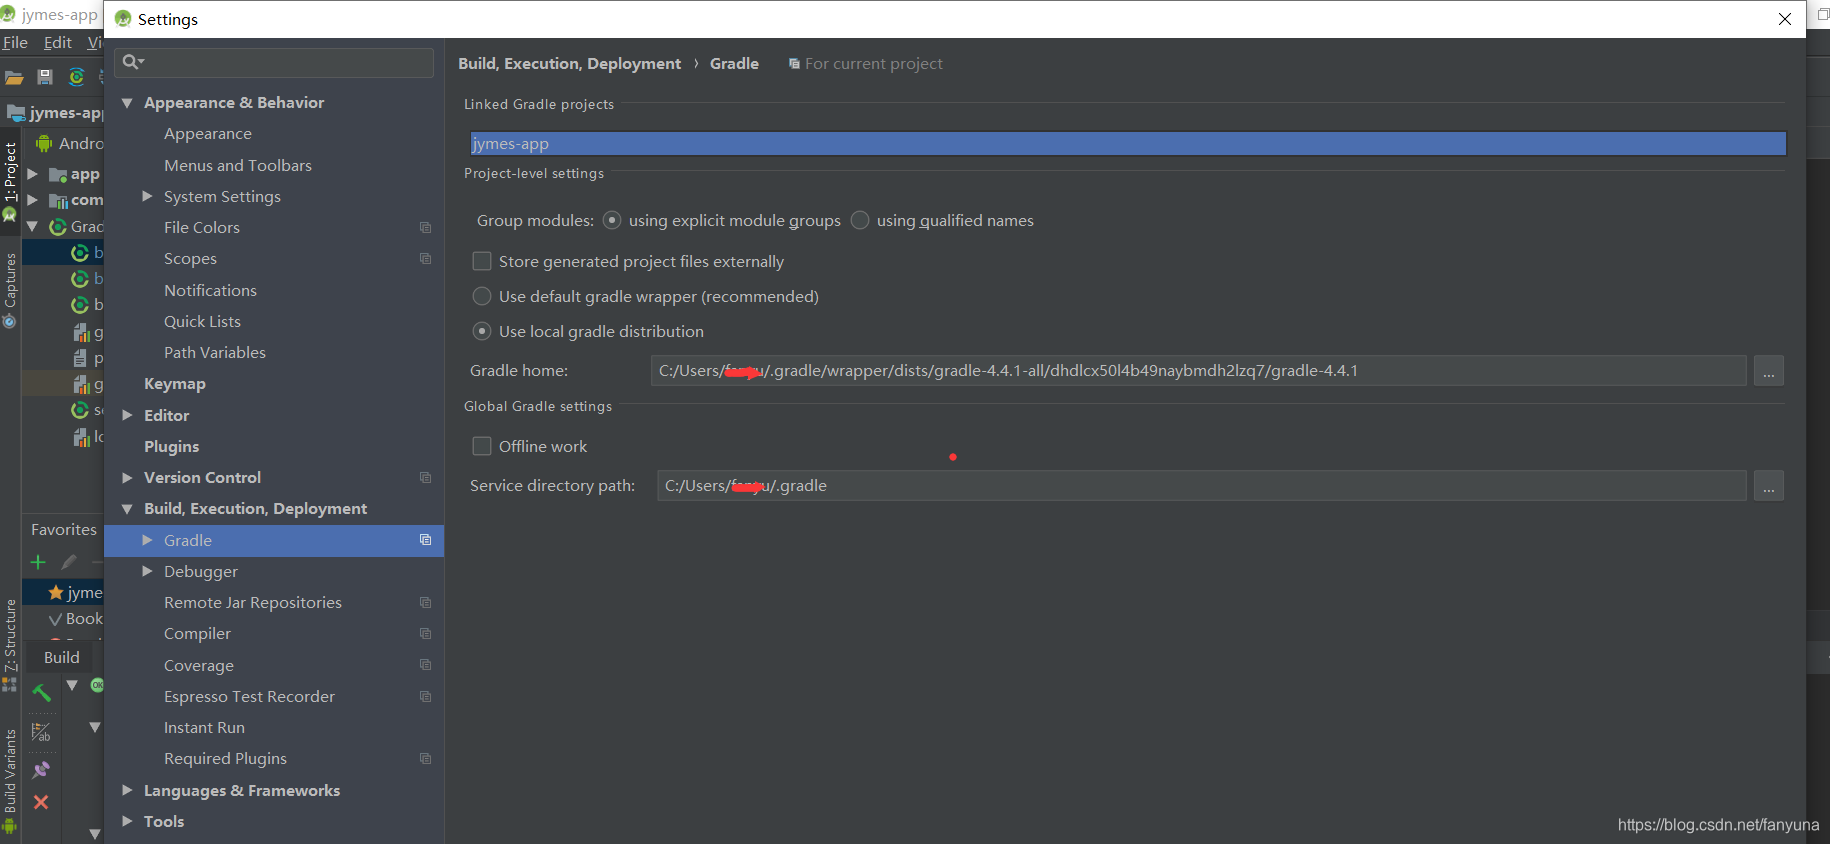
Task: Open the Keymap settings page
Action: tap(175, 384)
